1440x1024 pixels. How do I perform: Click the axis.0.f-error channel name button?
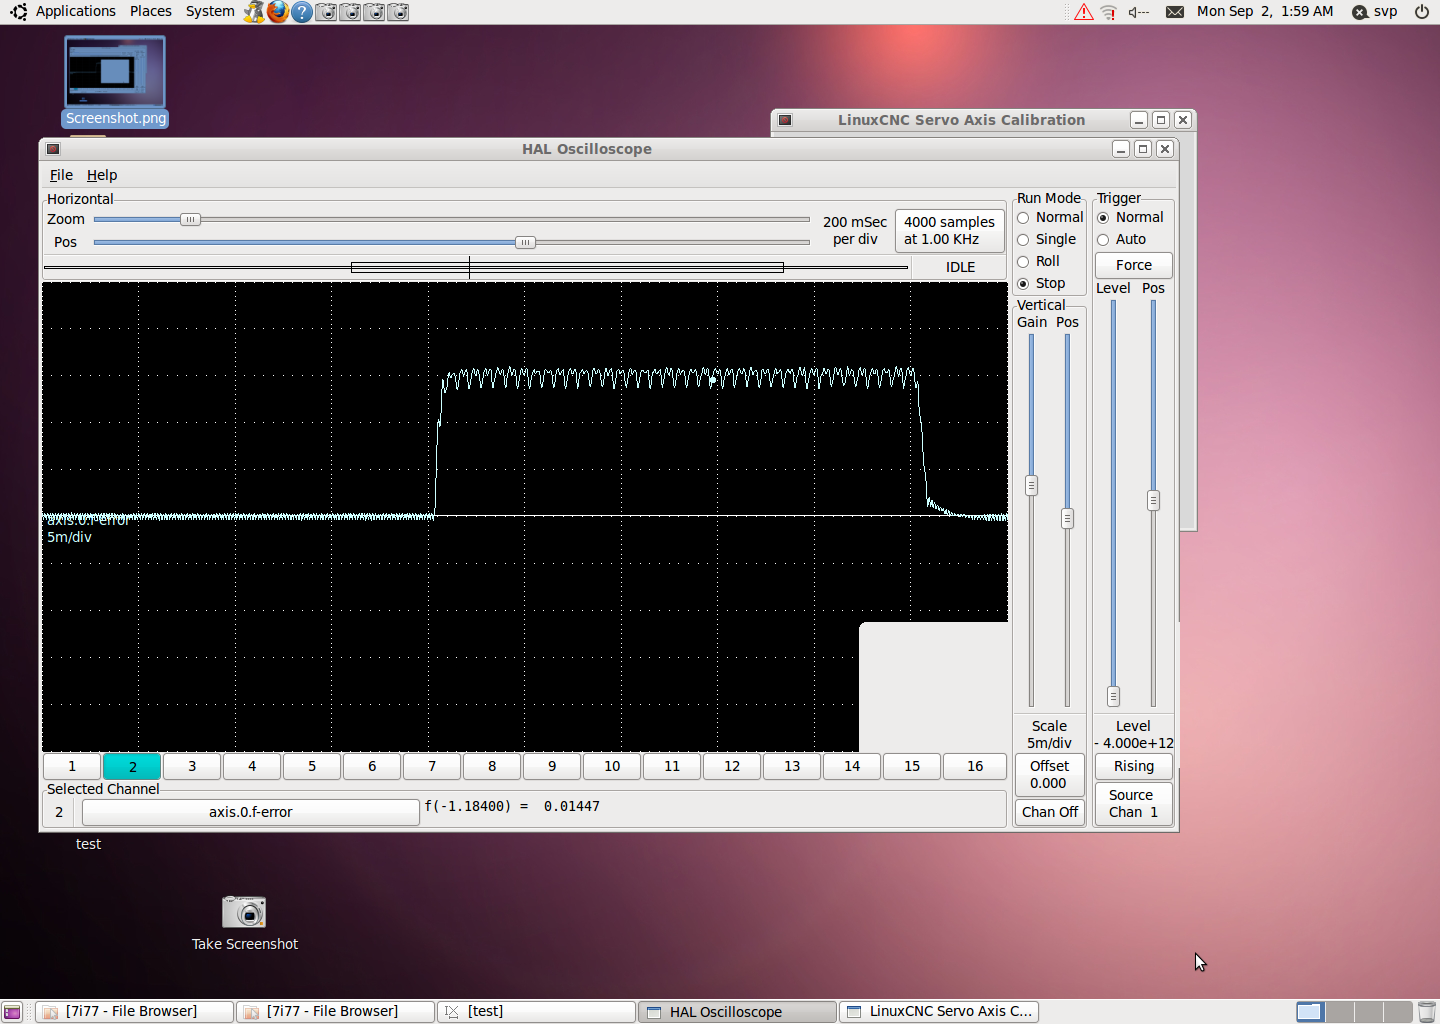251,813
